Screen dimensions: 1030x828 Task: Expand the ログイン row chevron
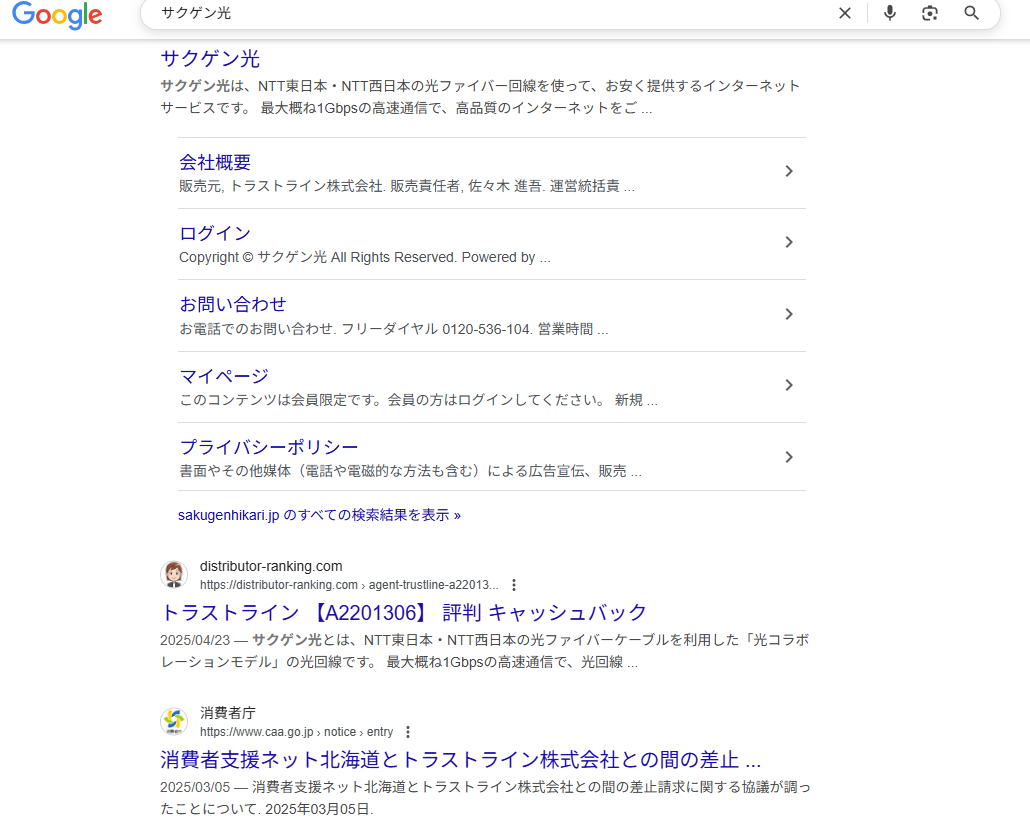[x=789, y=242]
